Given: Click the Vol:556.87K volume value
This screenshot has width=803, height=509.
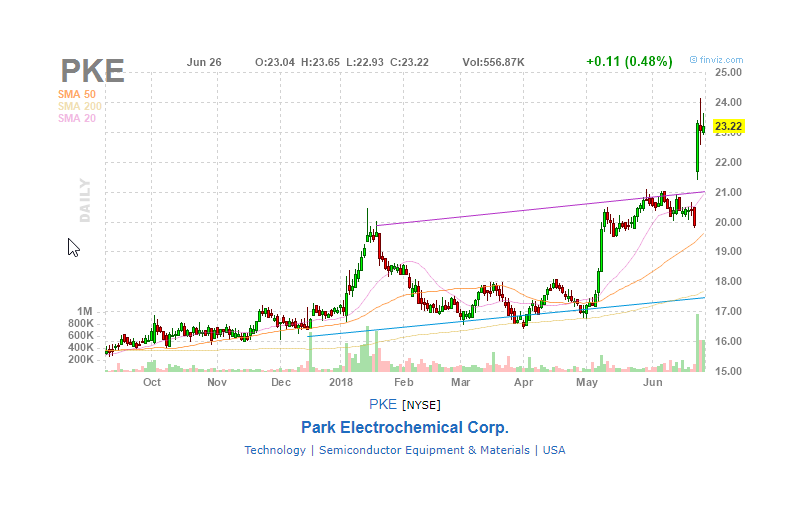Looking at the screenshot, I should pos(493,62).
